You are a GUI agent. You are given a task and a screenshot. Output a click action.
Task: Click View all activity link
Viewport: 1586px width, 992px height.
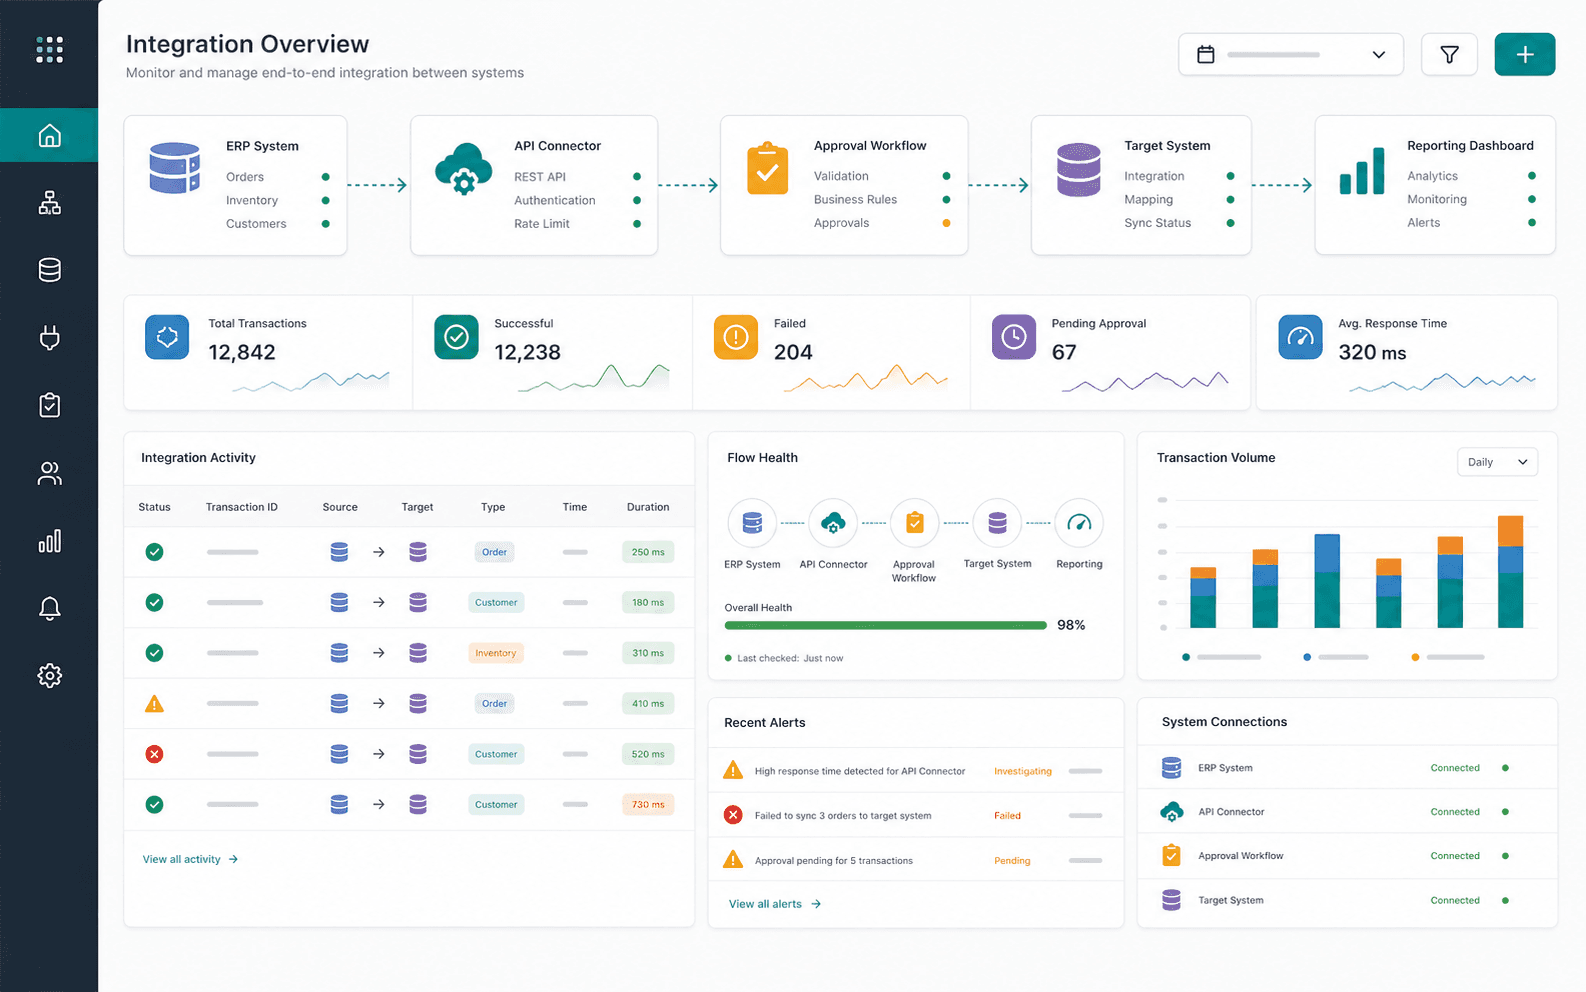190,859
